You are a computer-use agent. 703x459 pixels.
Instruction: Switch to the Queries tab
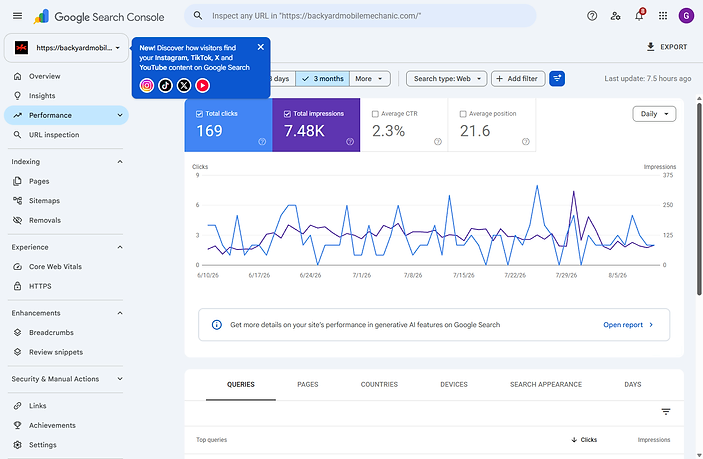point(241,385)
